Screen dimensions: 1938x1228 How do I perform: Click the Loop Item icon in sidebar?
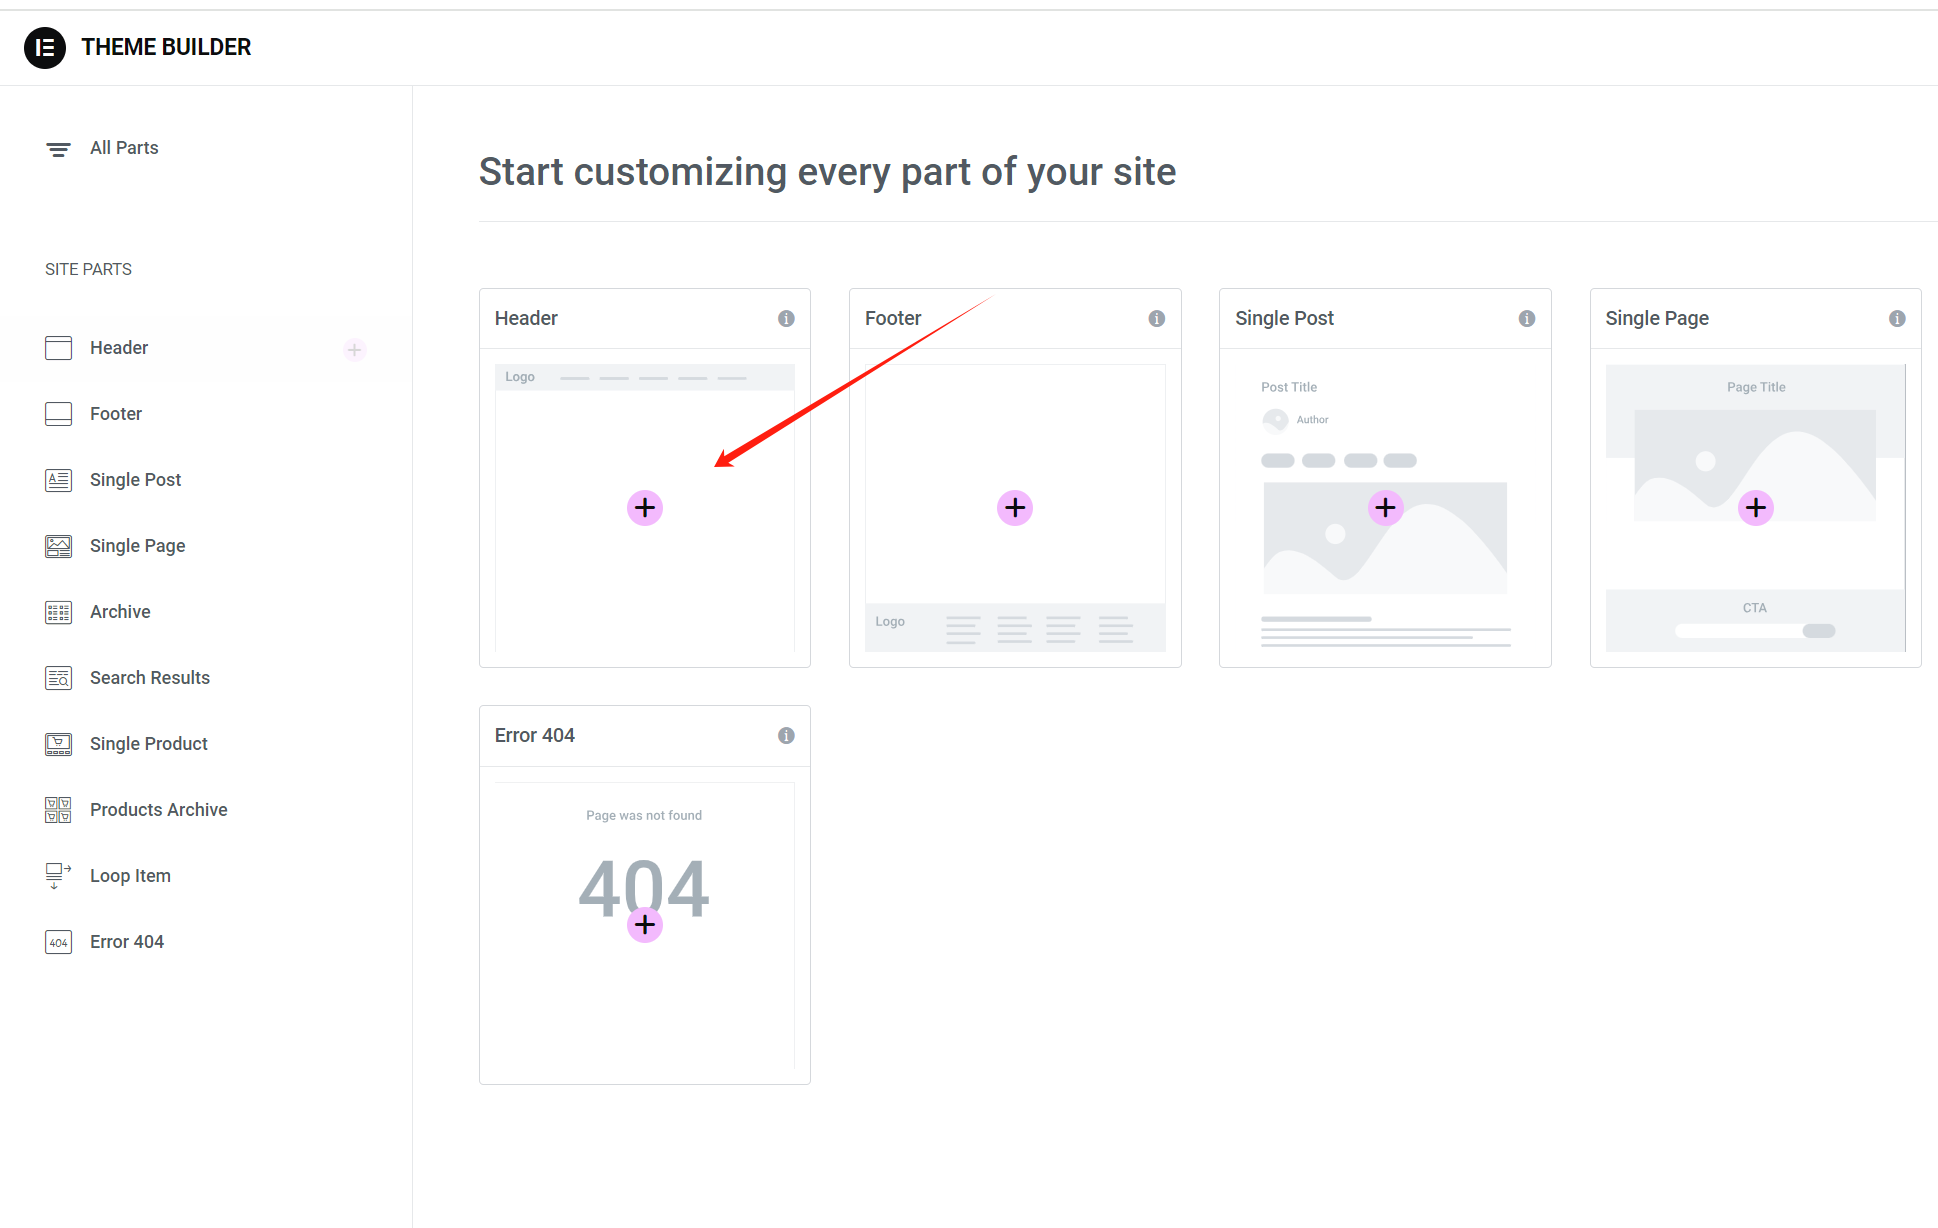57,875
